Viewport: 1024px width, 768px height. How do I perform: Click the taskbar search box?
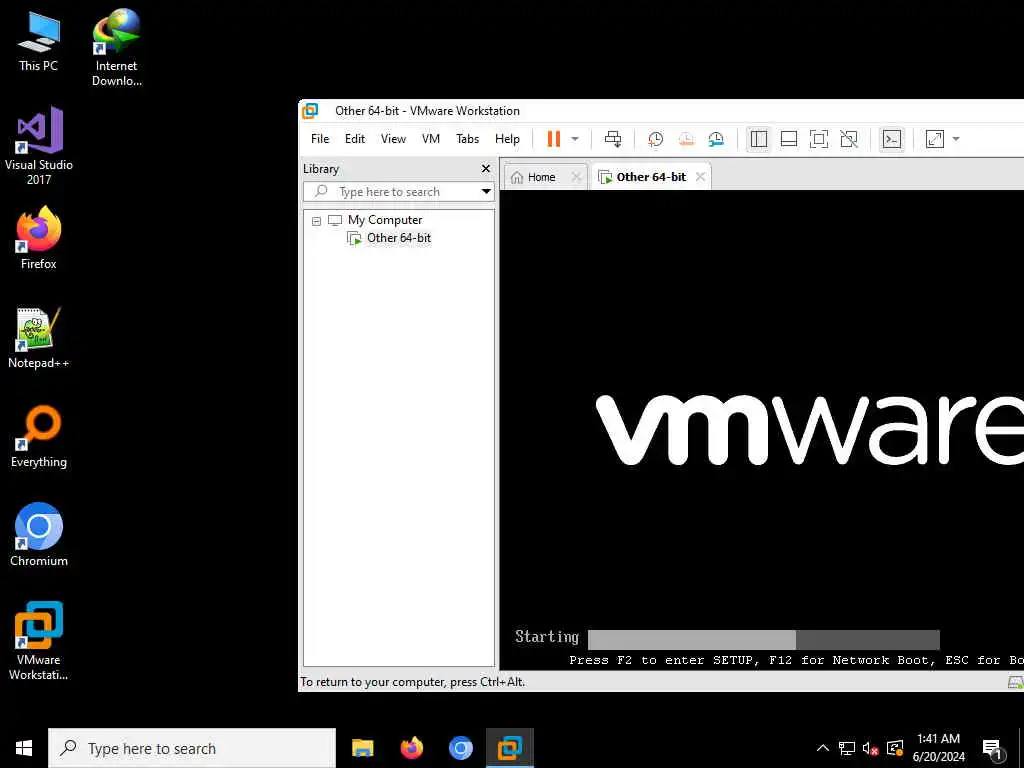tap(192, 748)
